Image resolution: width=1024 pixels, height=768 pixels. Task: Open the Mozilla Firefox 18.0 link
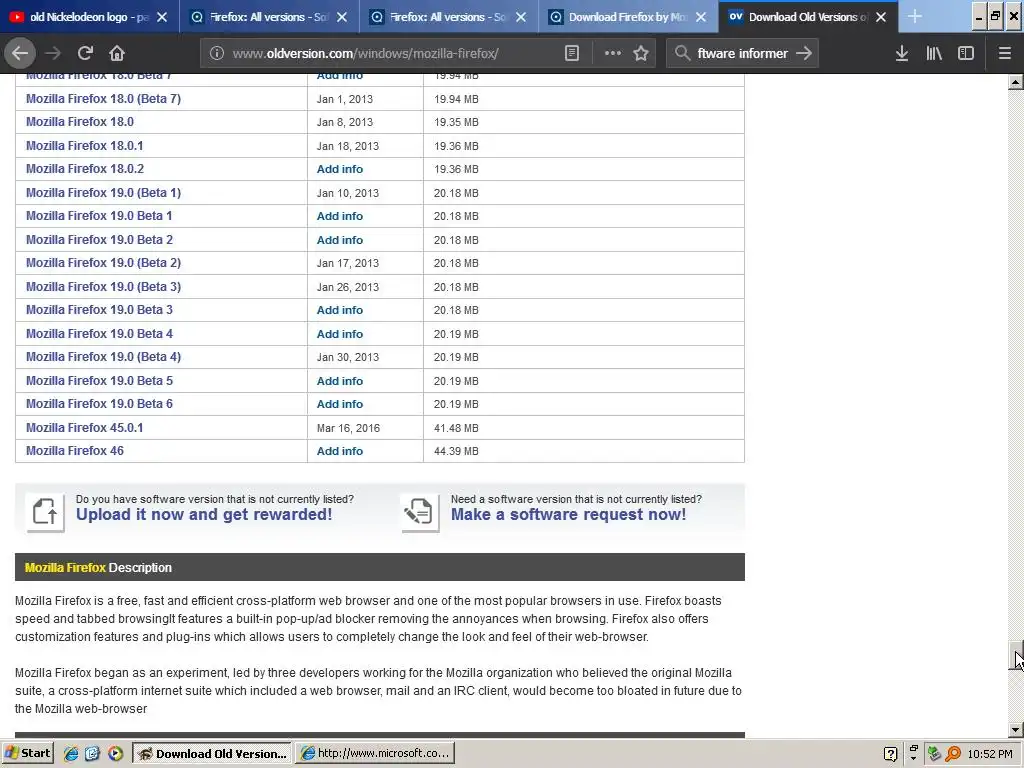(x=80, y=121)
